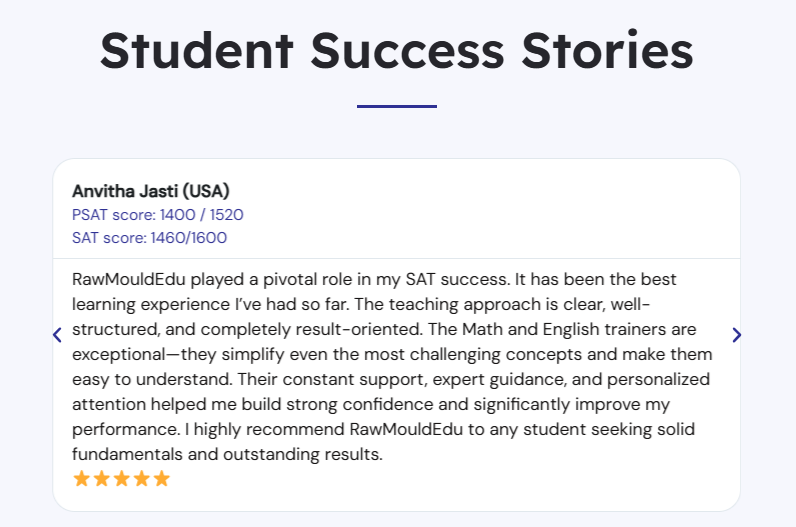Click the short blue underline below heading
Image resolution: width=796 pixels, height=527 pixels.
(397, 106)
